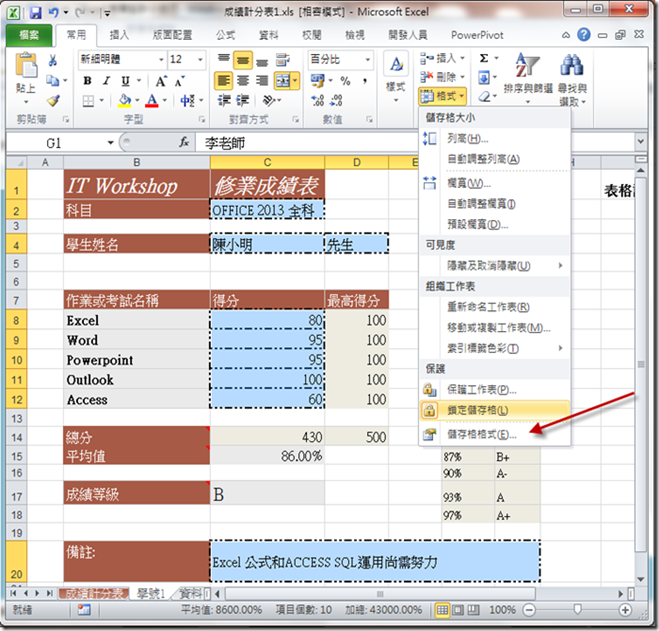Decrease font size button
Screen dimensions: 659x631
179,81
